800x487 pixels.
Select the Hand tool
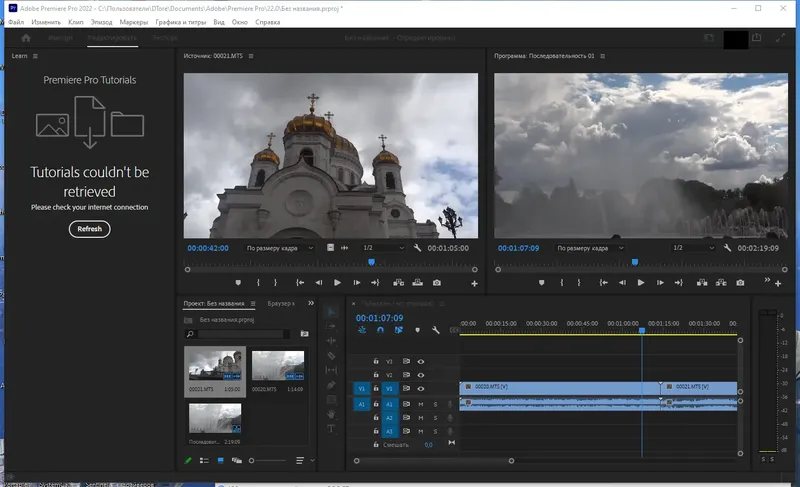pos(332,413)
